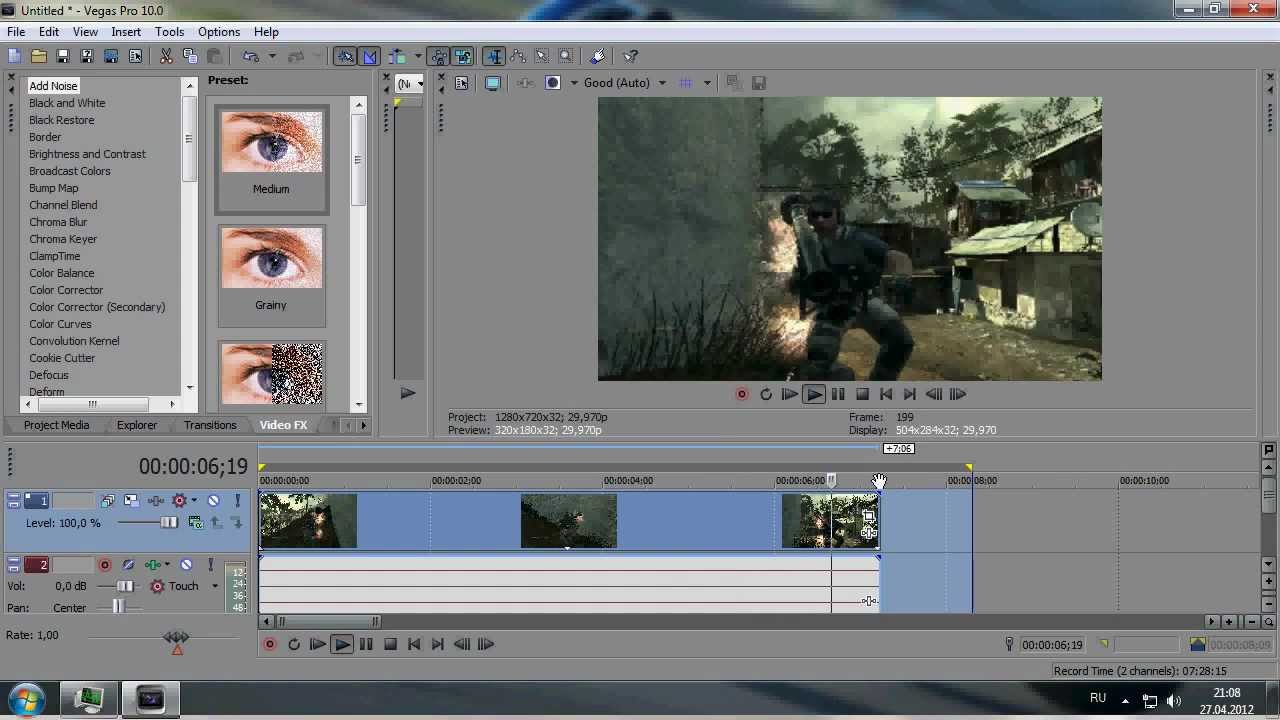Open split screen selection dropdown arrow
1280x720 pixels.
[573, 83]
